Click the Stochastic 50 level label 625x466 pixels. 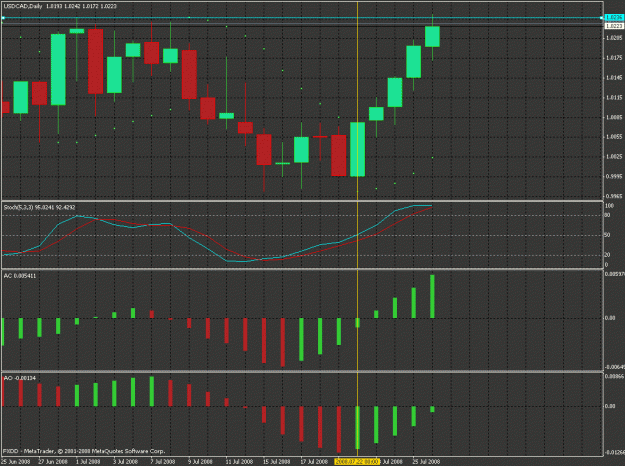[x=607, y=235]
